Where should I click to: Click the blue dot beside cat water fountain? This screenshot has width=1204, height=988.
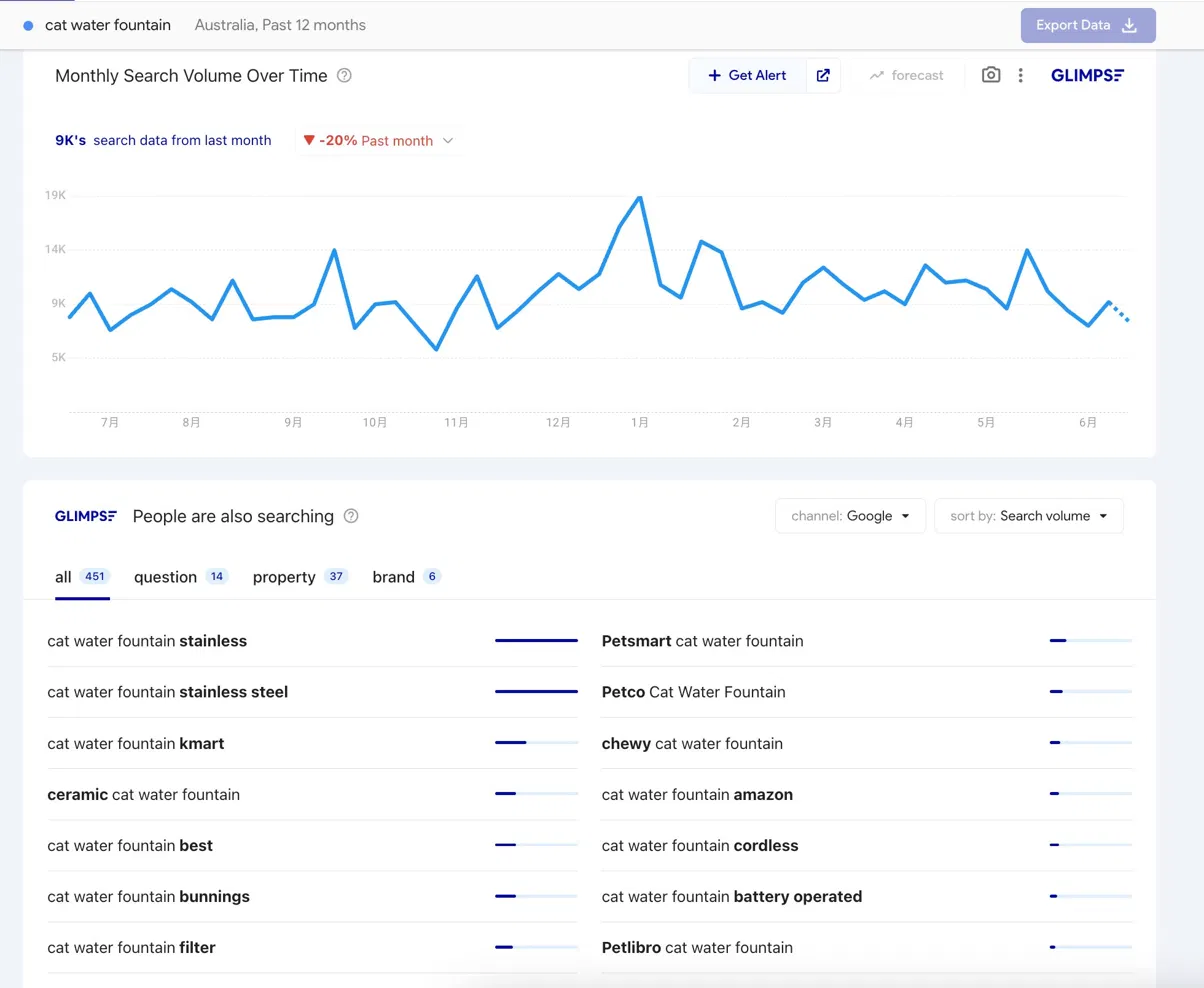(x=28, y=25)
